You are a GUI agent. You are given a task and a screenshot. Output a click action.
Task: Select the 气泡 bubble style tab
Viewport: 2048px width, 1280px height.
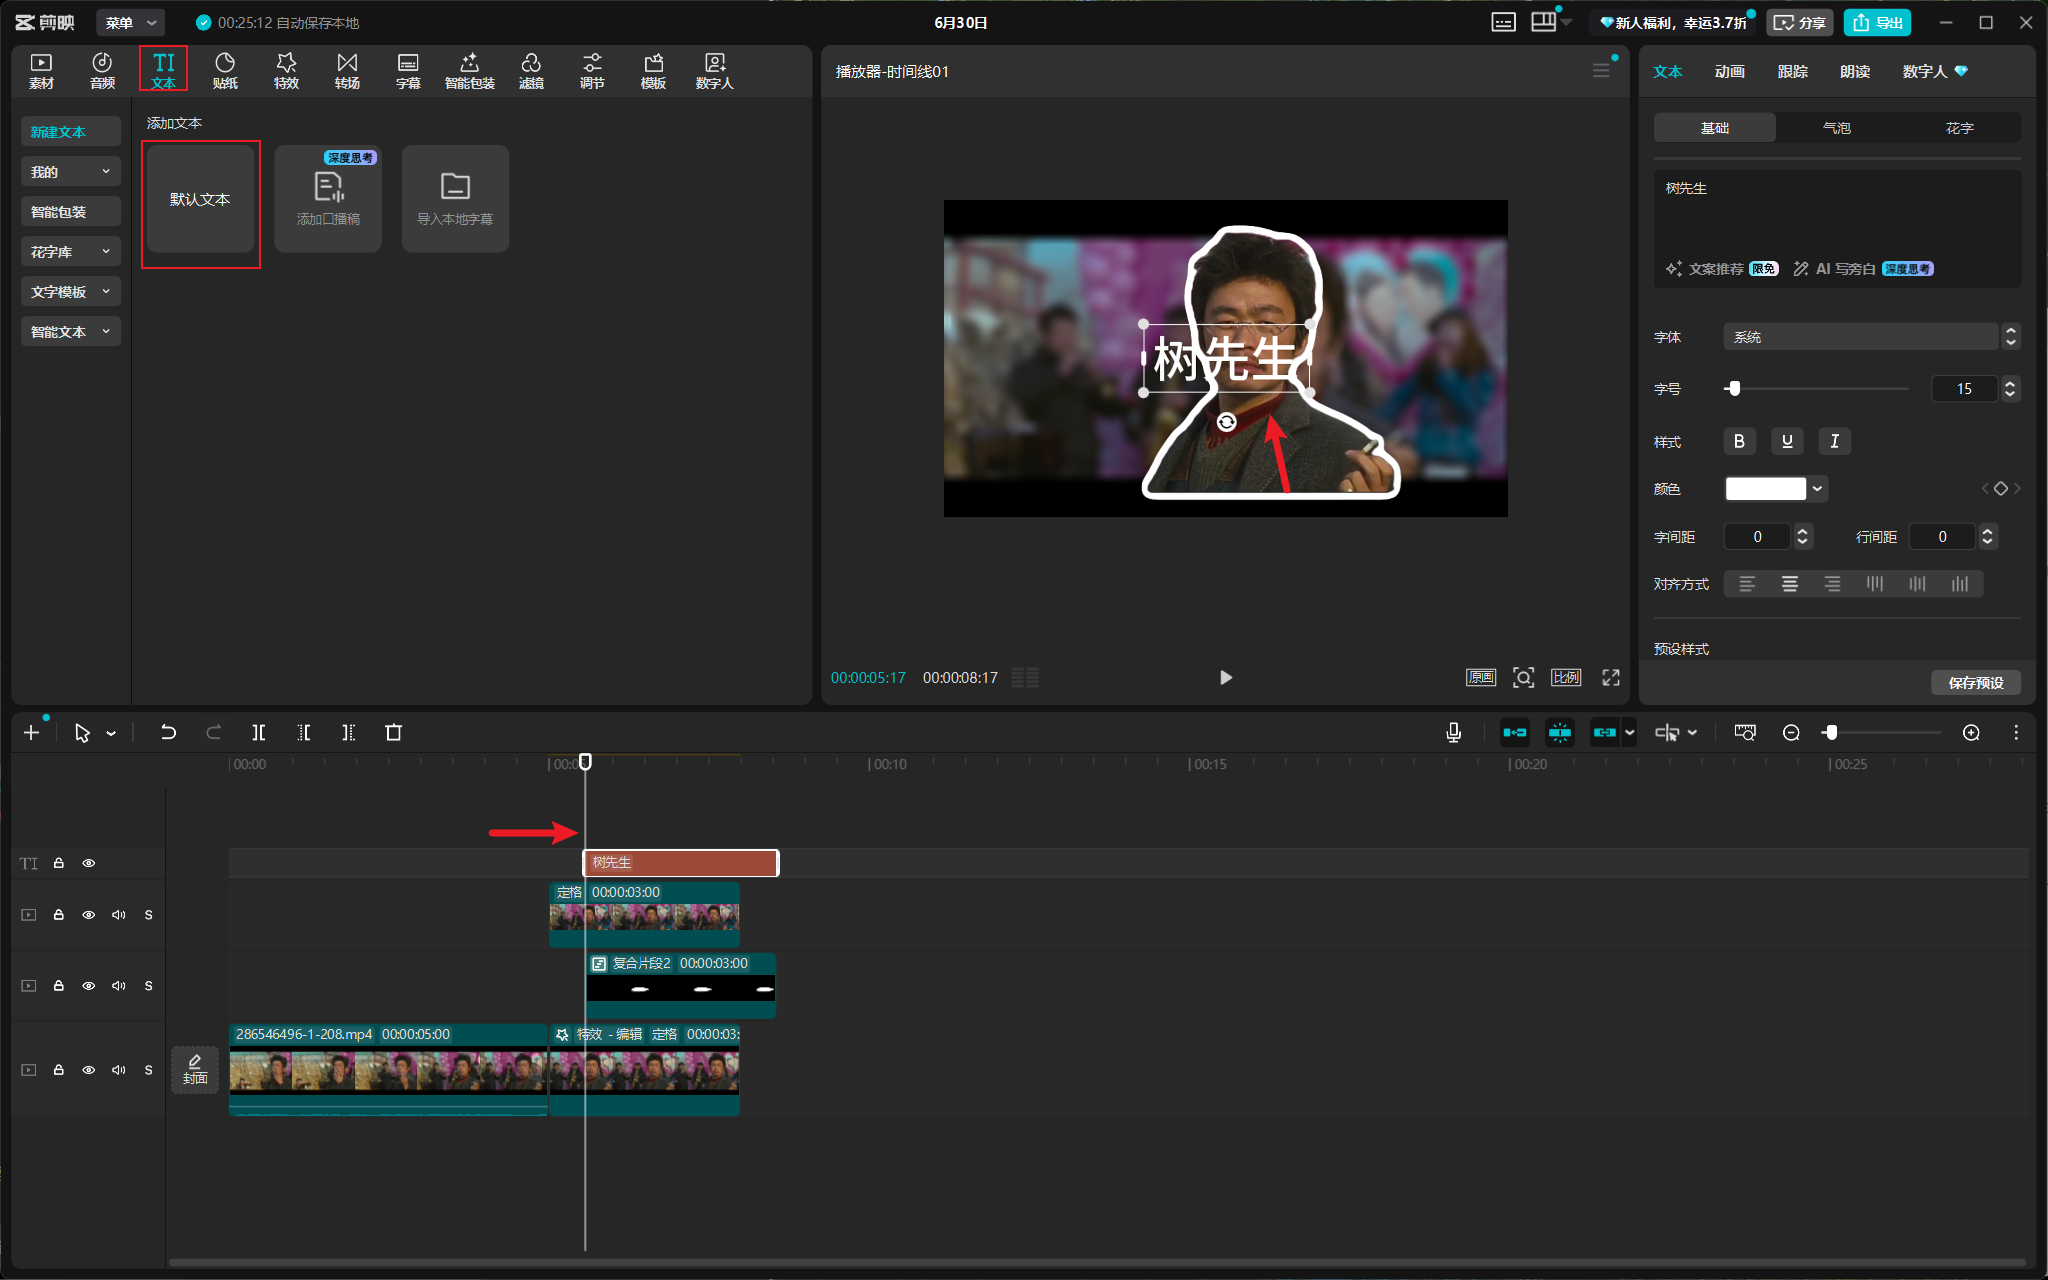[1837, 128]
